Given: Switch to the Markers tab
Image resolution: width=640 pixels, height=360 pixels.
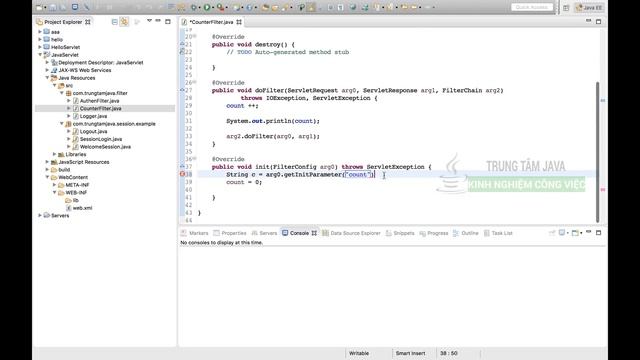Looking at the screenshot, I should 195,233.
